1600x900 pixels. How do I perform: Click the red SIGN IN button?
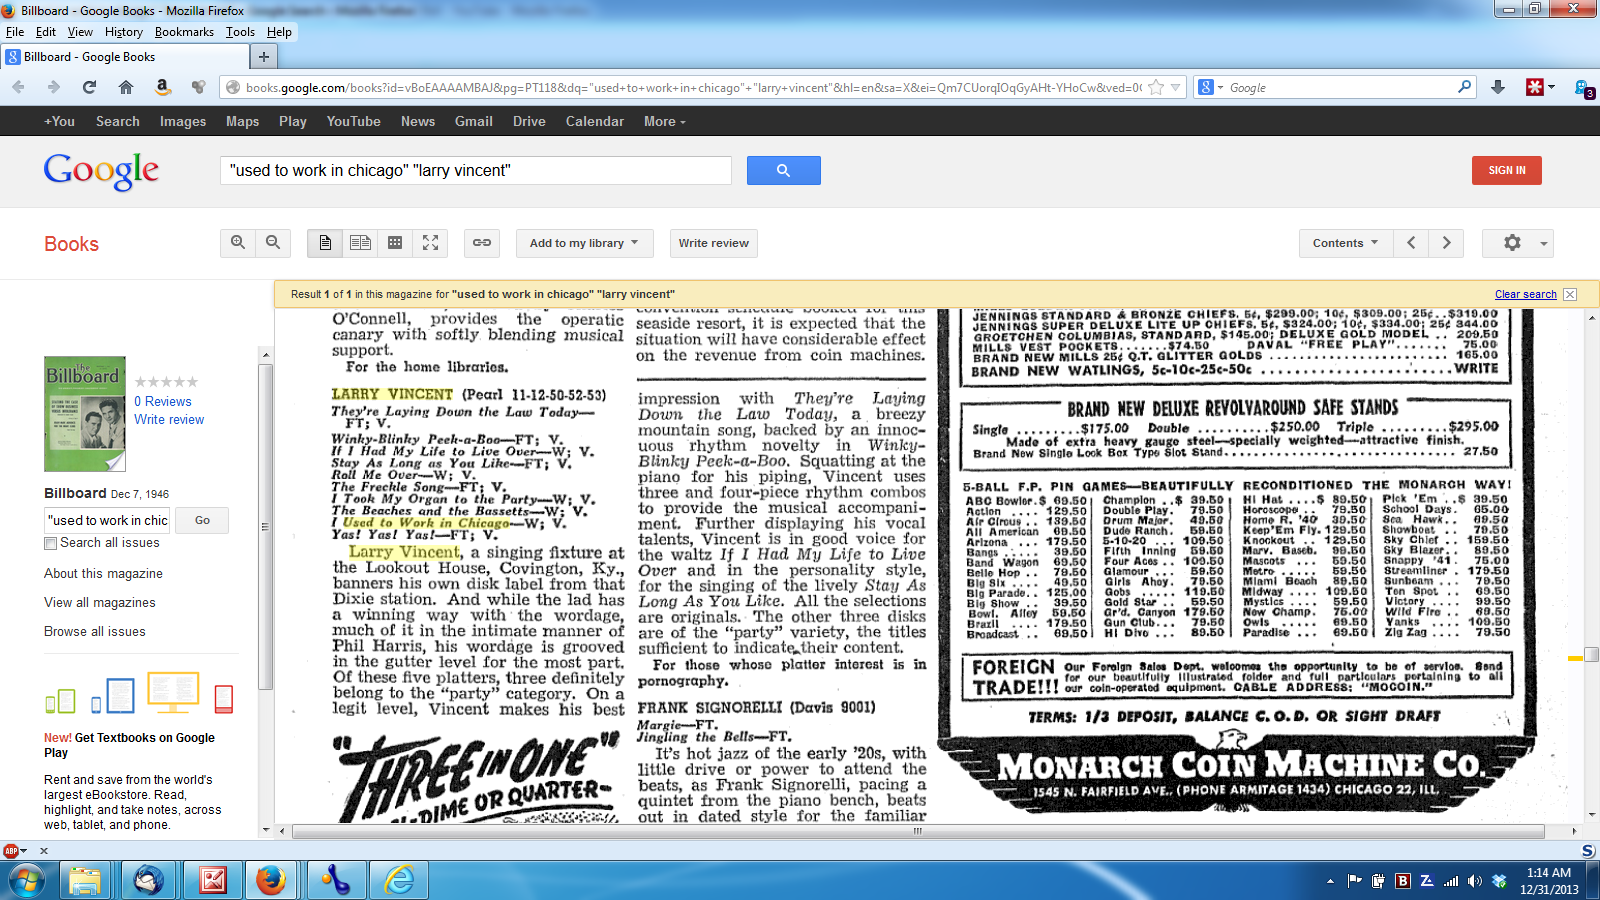(1507, 170)
